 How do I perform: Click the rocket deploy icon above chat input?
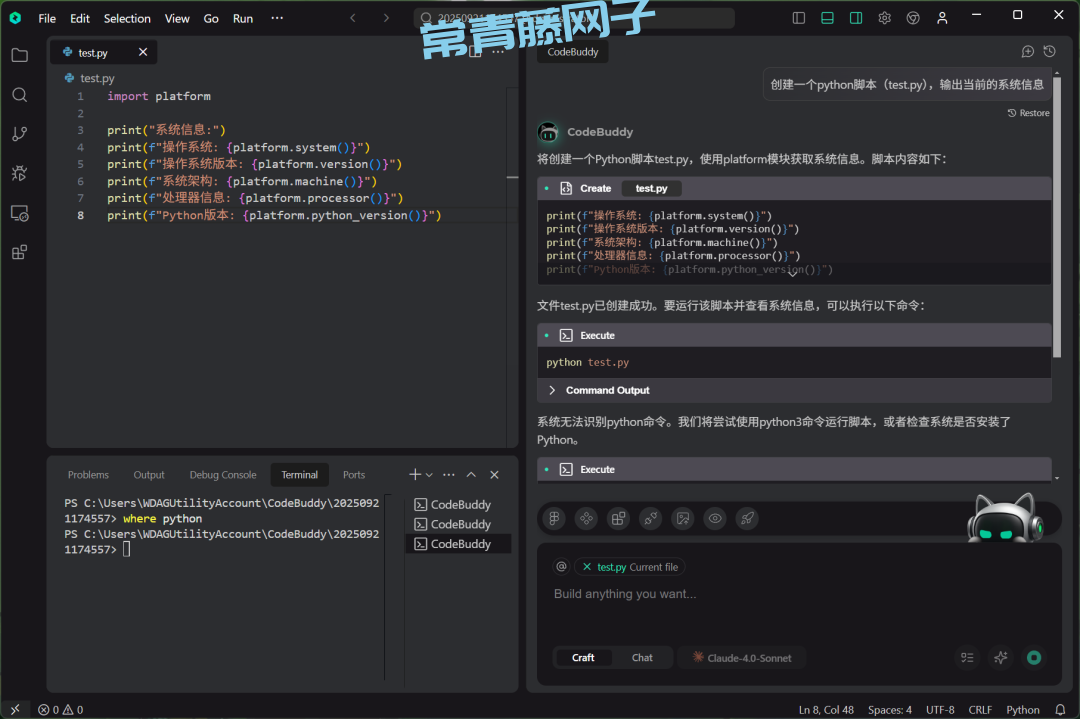(746, 518)
